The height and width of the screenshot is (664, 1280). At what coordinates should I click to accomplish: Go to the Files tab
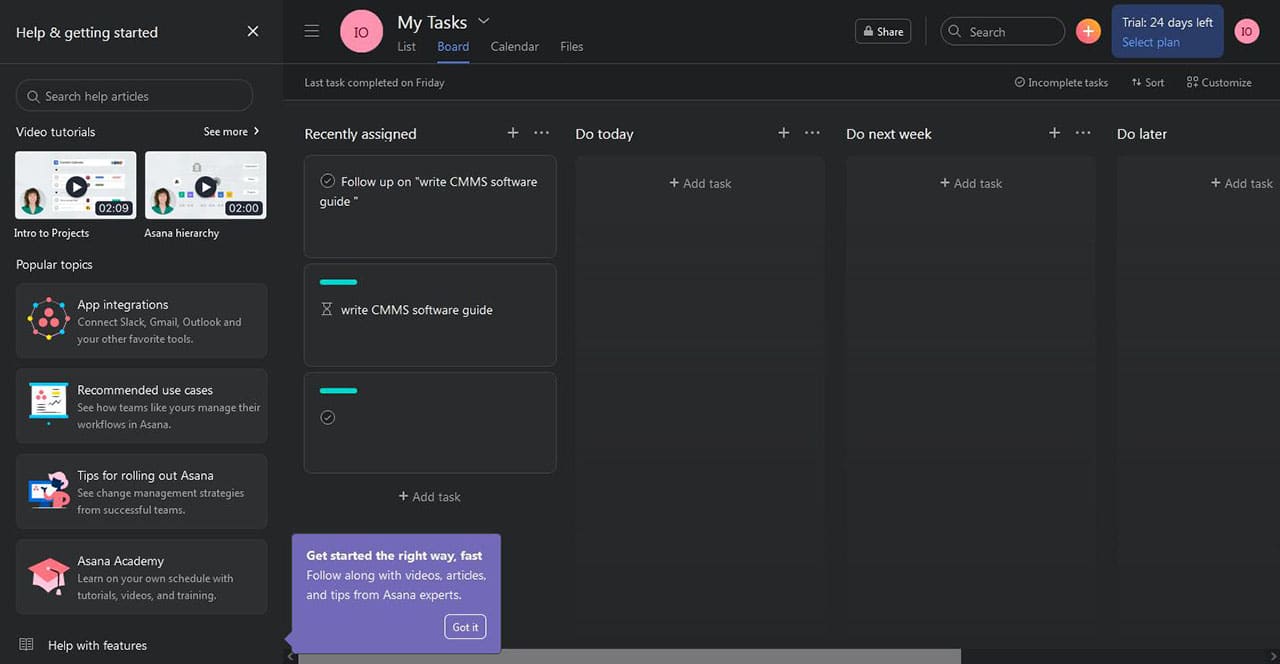[572, 46]
